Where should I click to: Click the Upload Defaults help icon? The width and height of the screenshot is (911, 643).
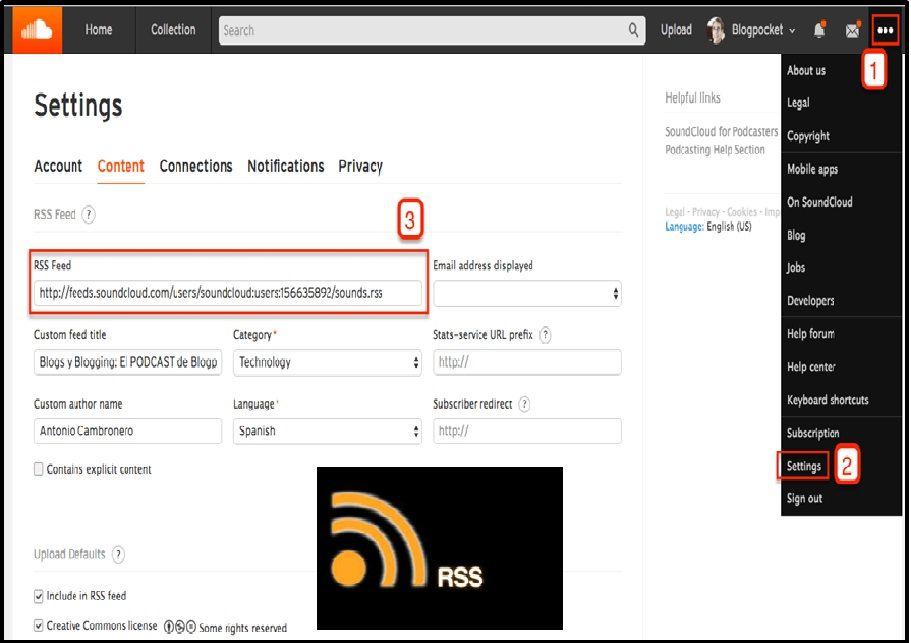pos(118,554)
